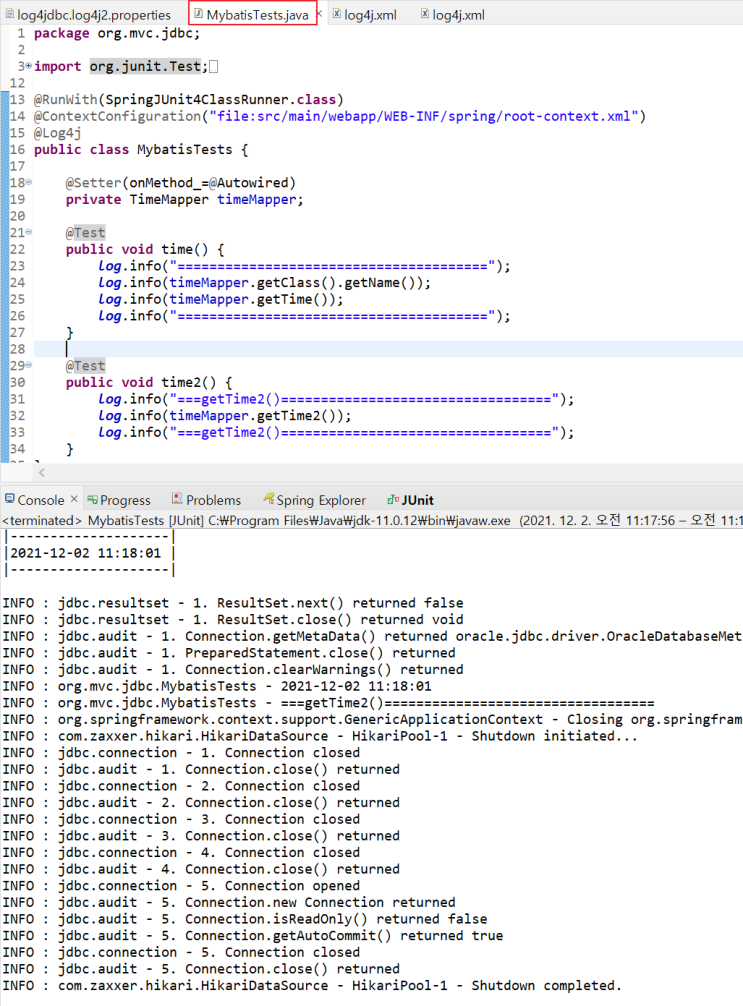Click the 'public void time2()' method signature
The height and width of the screenshot is (1006, 743).
pos(149,382)
